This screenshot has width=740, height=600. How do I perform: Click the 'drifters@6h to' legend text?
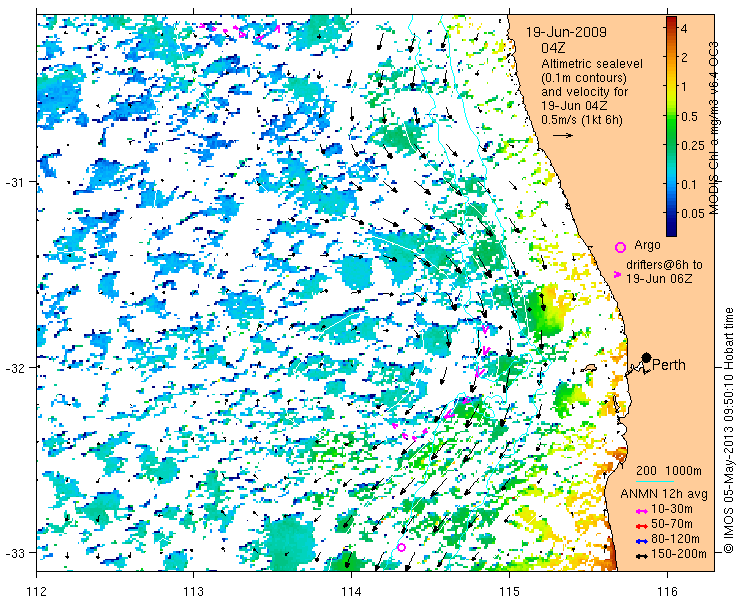click(x=664, y=265)
